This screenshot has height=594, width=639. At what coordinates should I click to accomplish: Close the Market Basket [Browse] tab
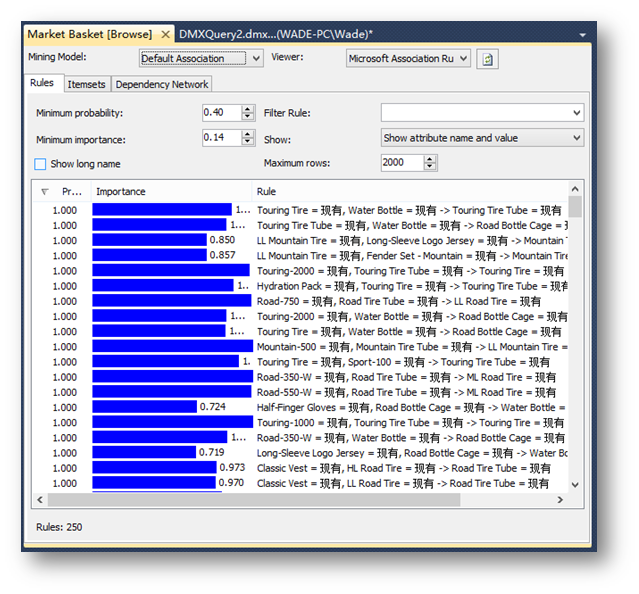coord(165,34)
